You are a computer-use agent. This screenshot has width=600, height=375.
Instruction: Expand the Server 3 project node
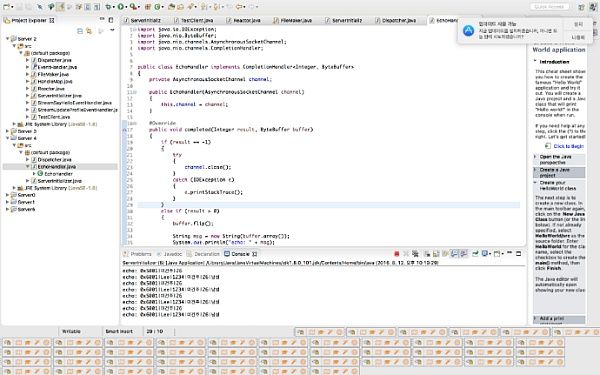(7, 131)
